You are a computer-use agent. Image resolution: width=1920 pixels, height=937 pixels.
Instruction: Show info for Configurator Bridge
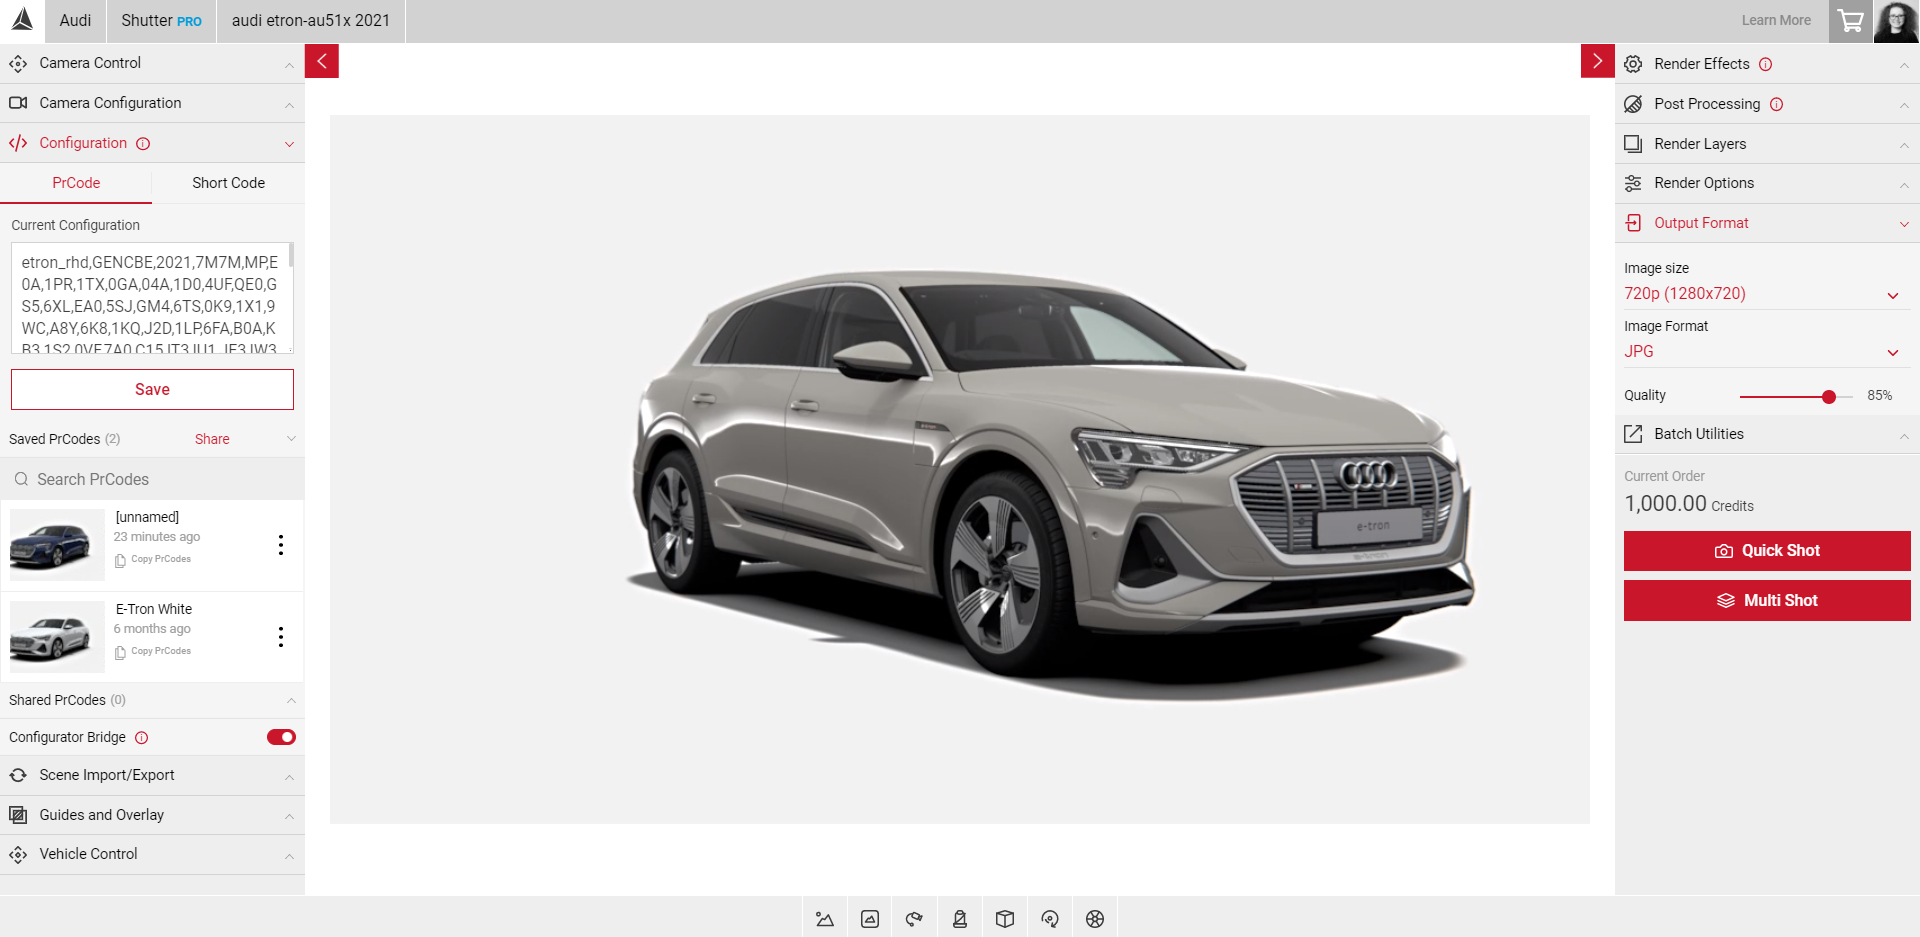click(x=142, y=738)
